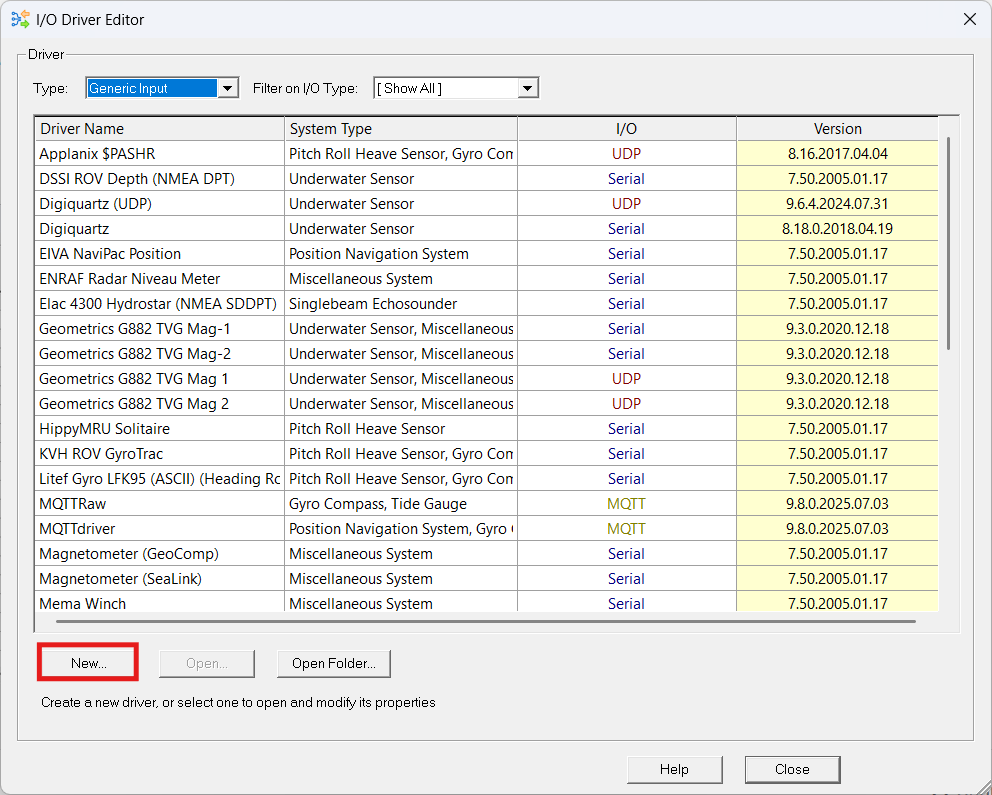The image size is (992, 795).
Task: Sort by the Driver Name column header
Action: [x=160, y=129]
